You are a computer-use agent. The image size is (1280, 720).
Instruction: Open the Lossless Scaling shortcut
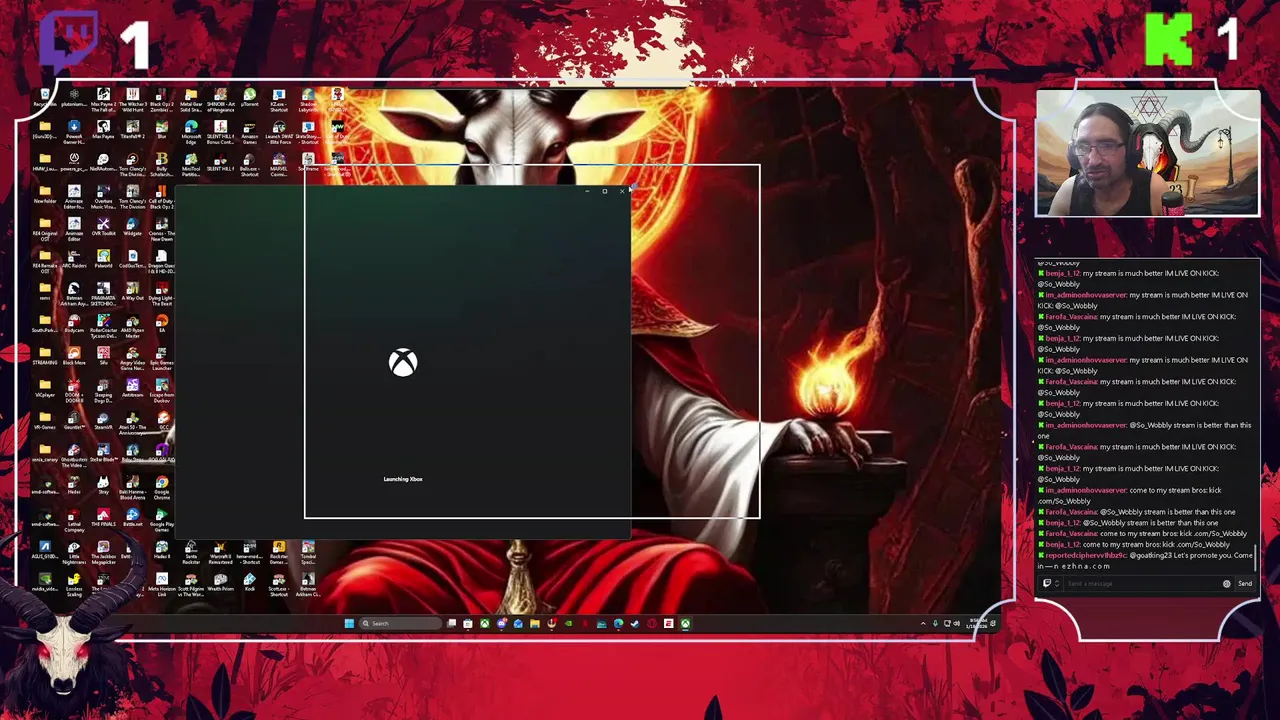coord(74,584)
